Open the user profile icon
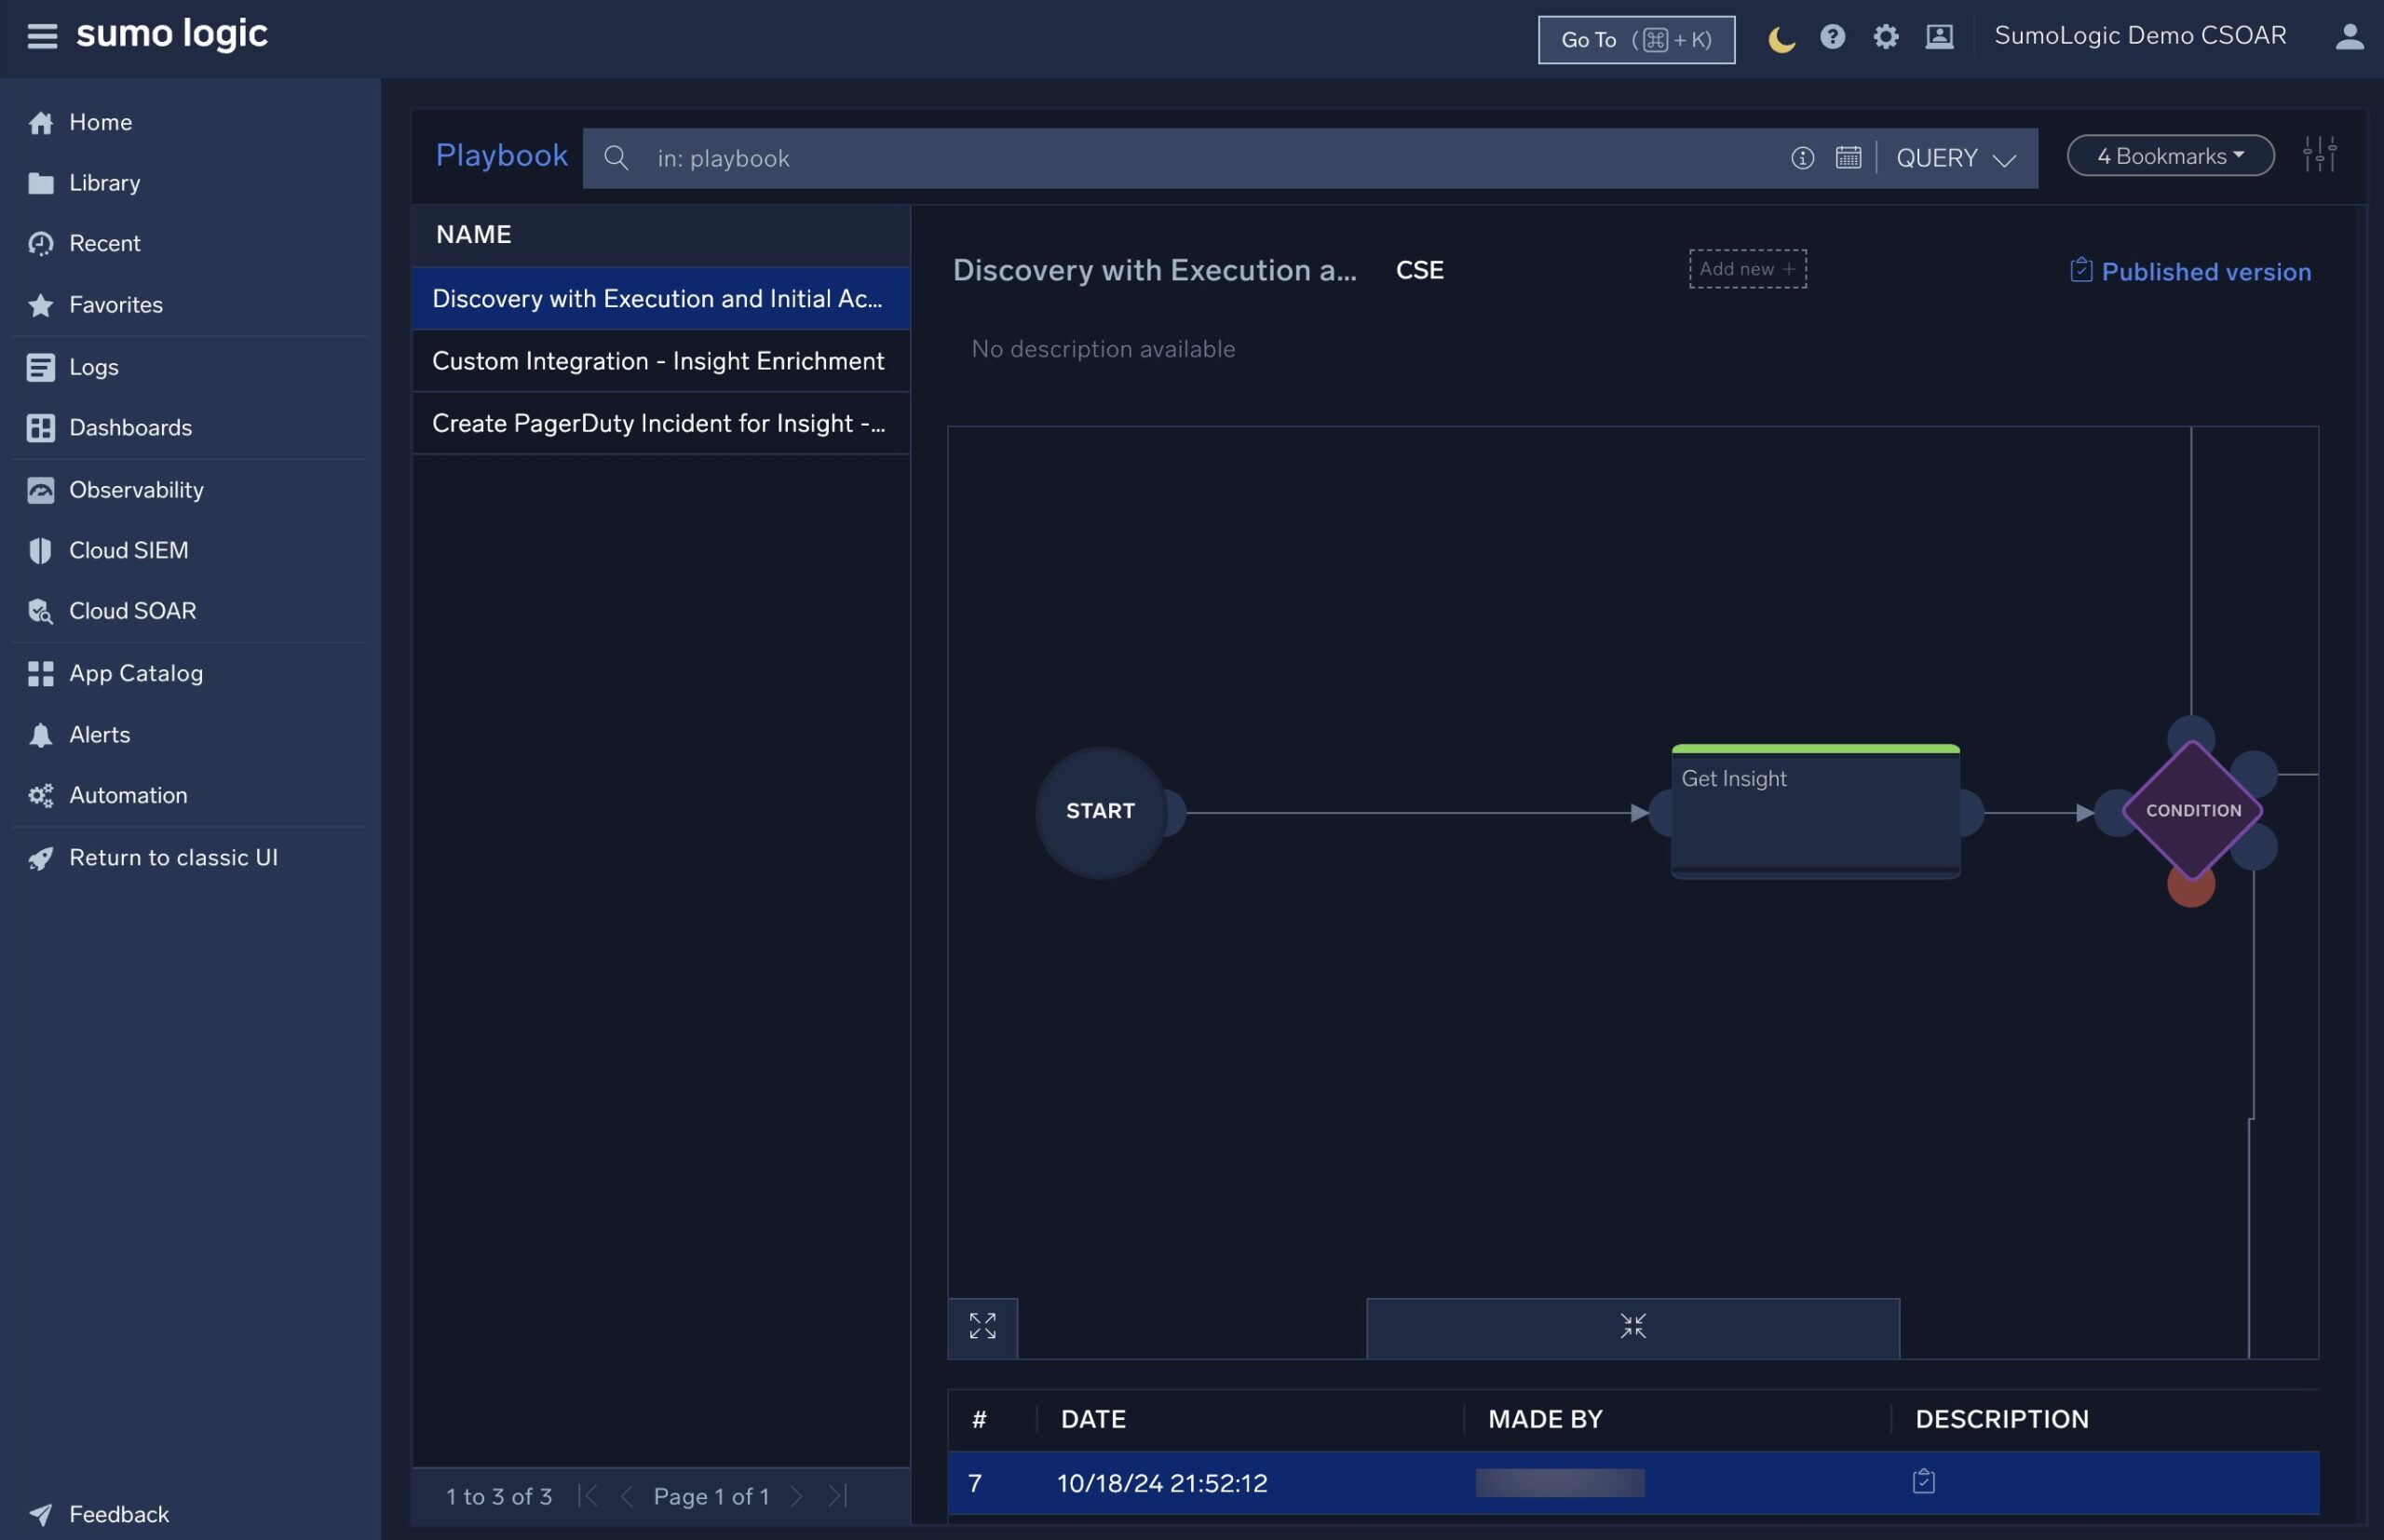2384x1540 pixels. 2349,37
